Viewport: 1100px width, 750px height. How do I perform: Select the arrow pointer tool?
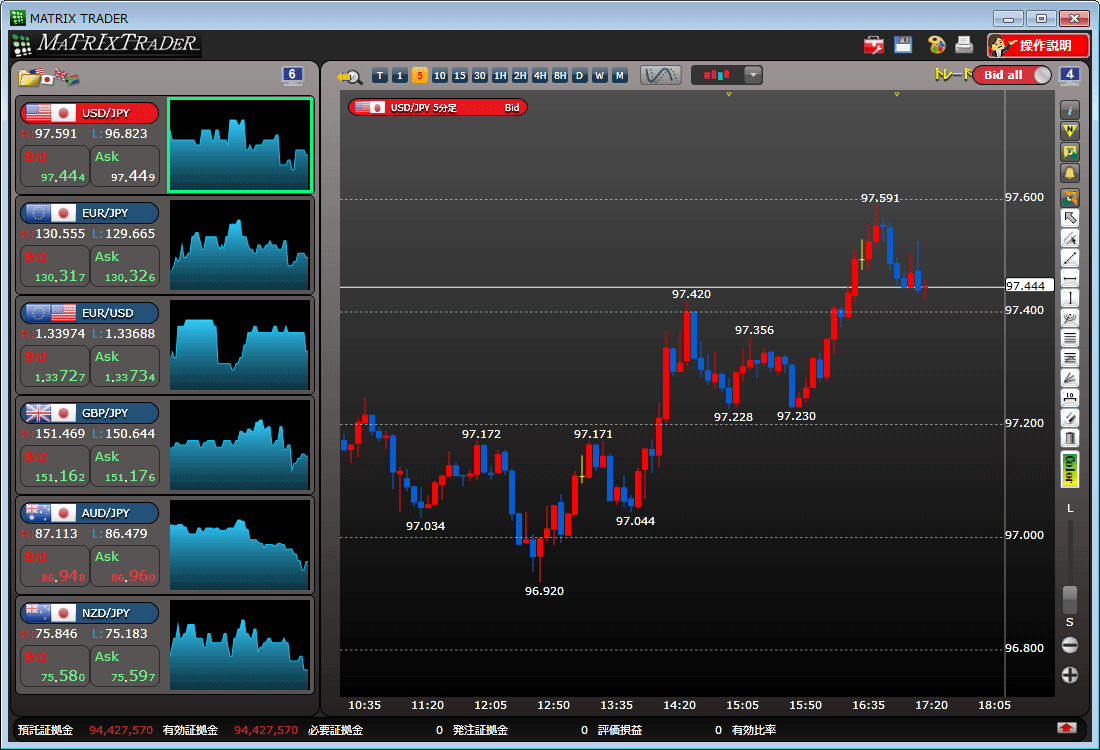point(1069,218)
